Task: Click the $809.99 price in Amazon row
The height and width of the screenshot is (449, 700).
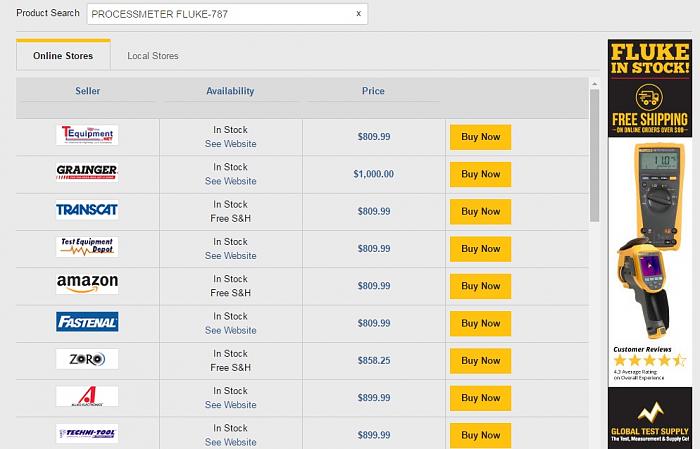Action: [374, 286]
